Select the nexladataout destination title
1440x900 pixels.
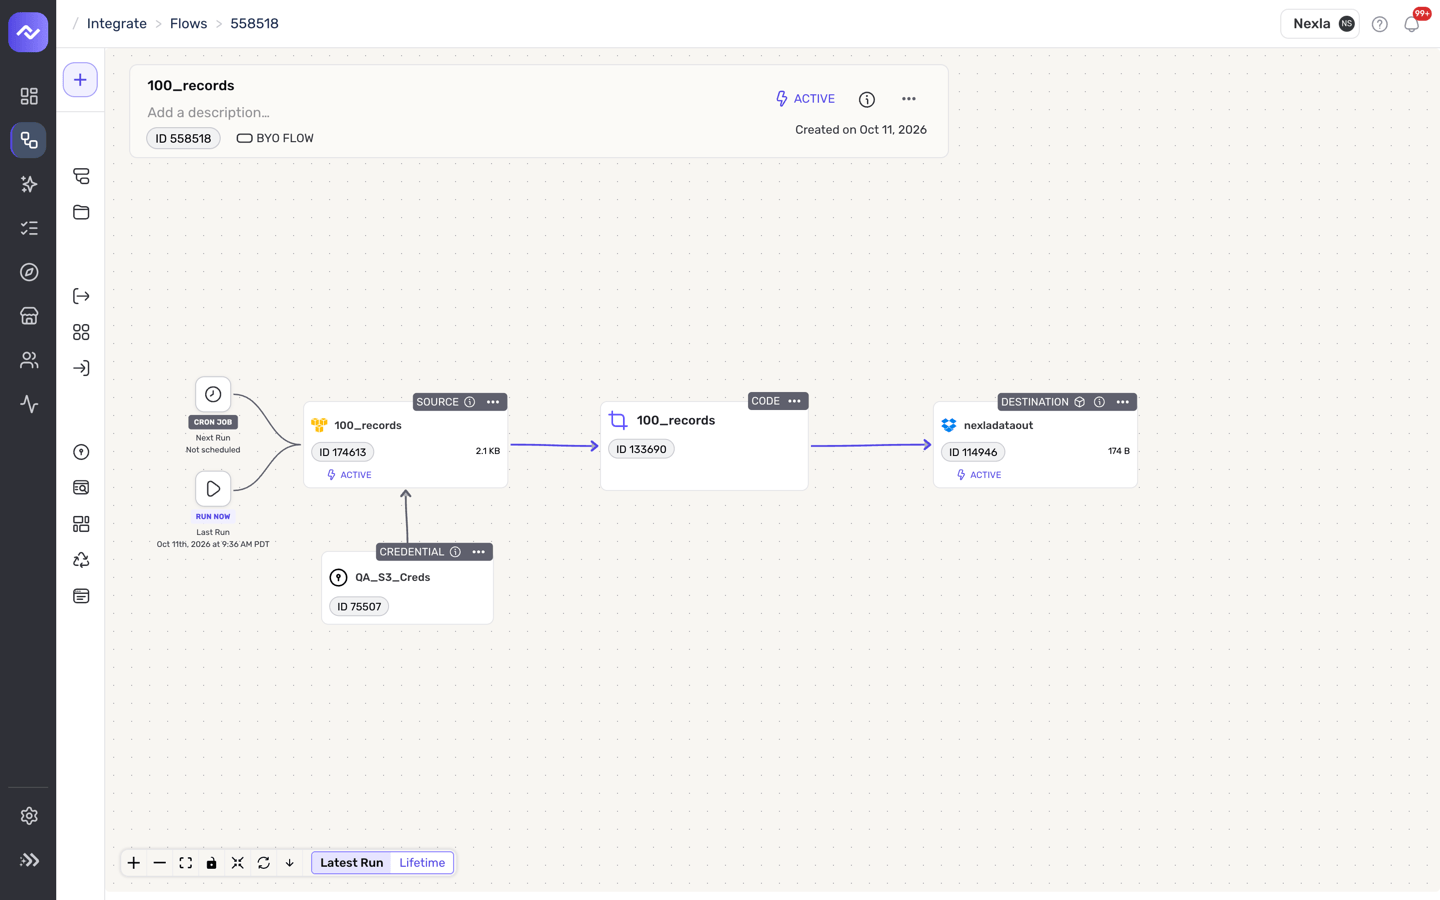[998, 425]
